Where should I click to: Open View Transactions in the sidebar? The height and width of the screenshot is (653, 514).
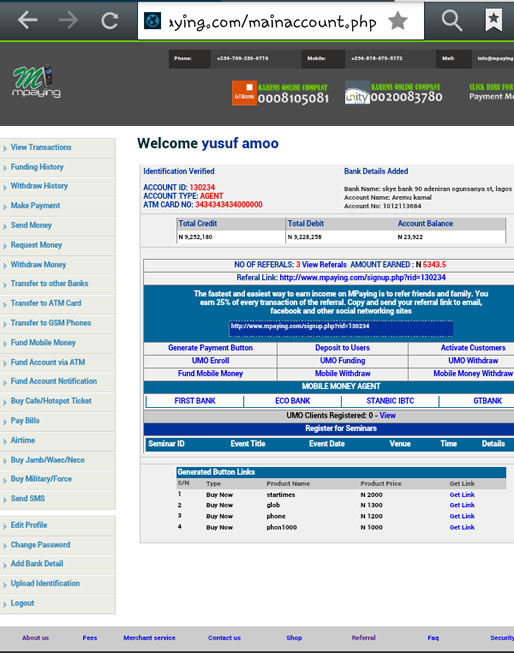[41, 147]
